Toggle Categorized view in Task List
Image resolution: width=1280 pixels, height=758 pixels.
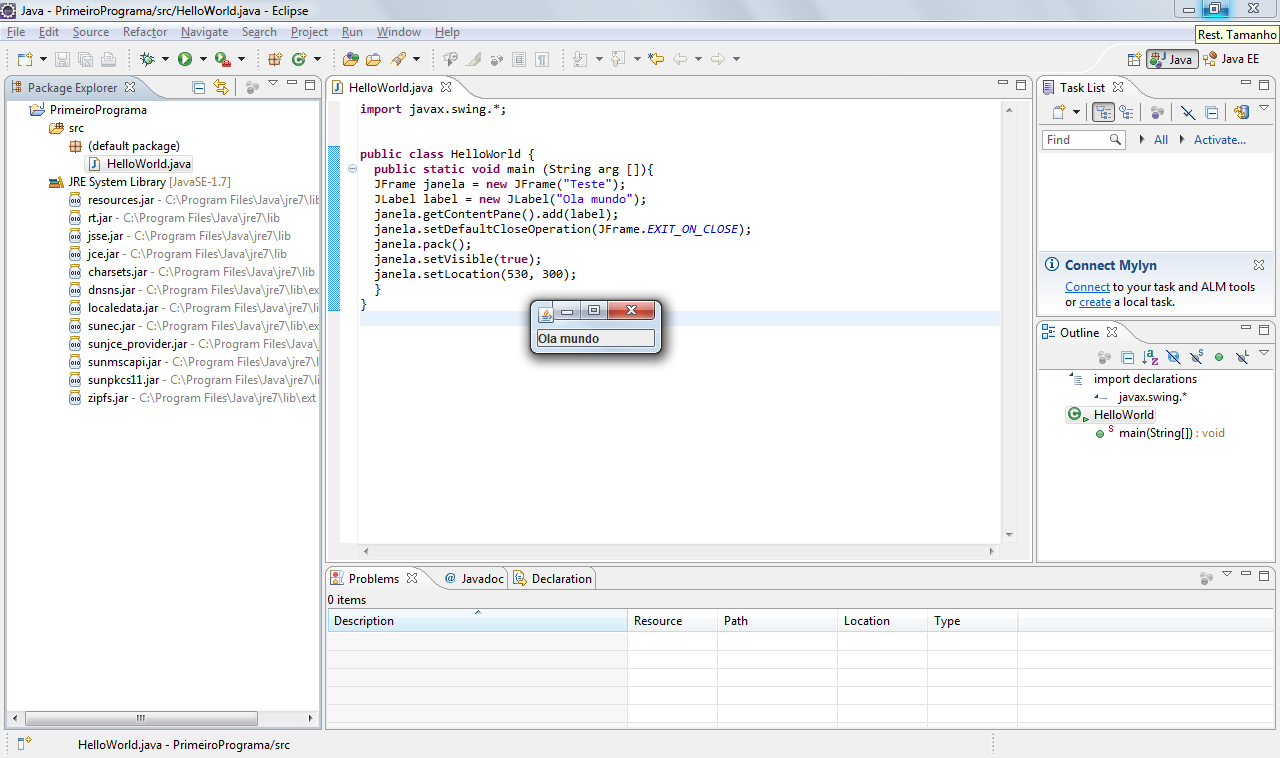click(1103, 112)
